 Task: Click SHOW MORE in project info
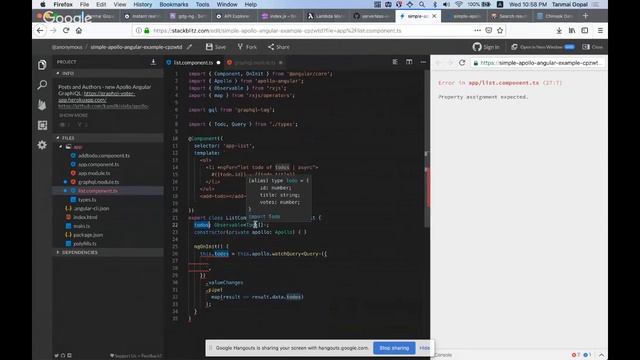click(73, 116)
